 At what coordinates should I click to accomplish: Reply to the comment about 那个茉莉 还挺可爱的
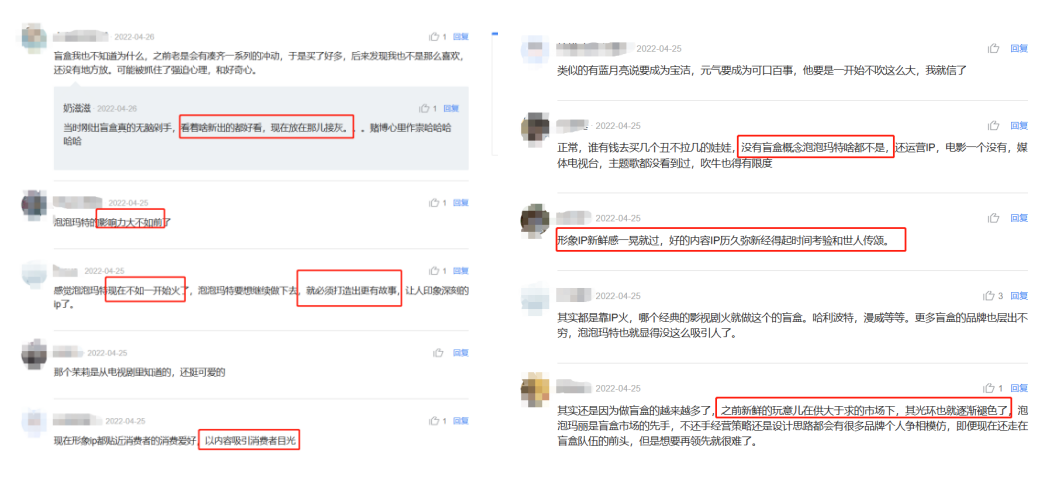click(461, 352)
